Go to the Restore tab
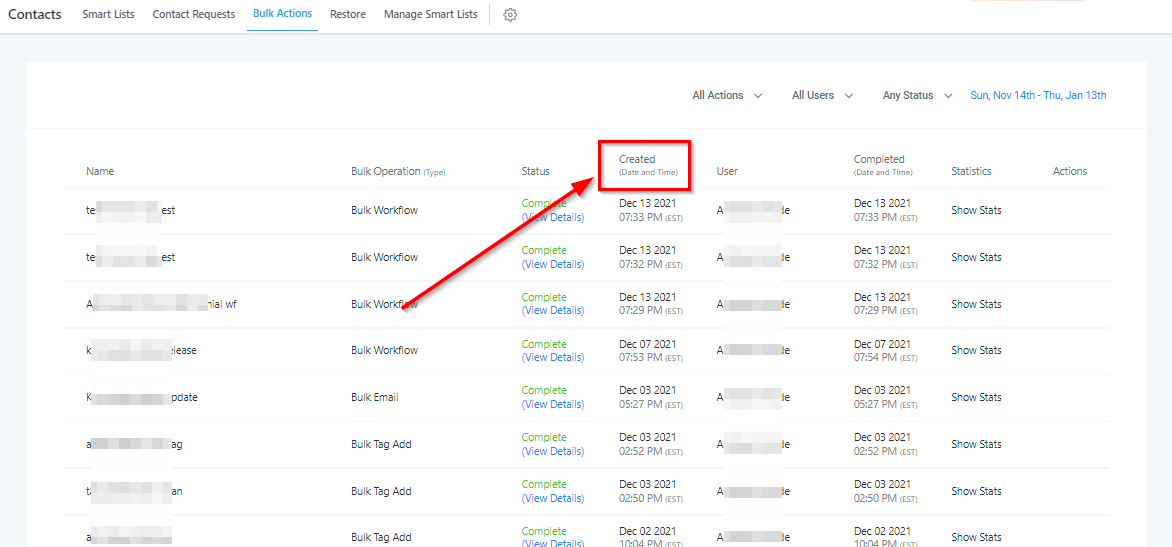The height and width of the screenshot is (547, 1172). point(348,15)
